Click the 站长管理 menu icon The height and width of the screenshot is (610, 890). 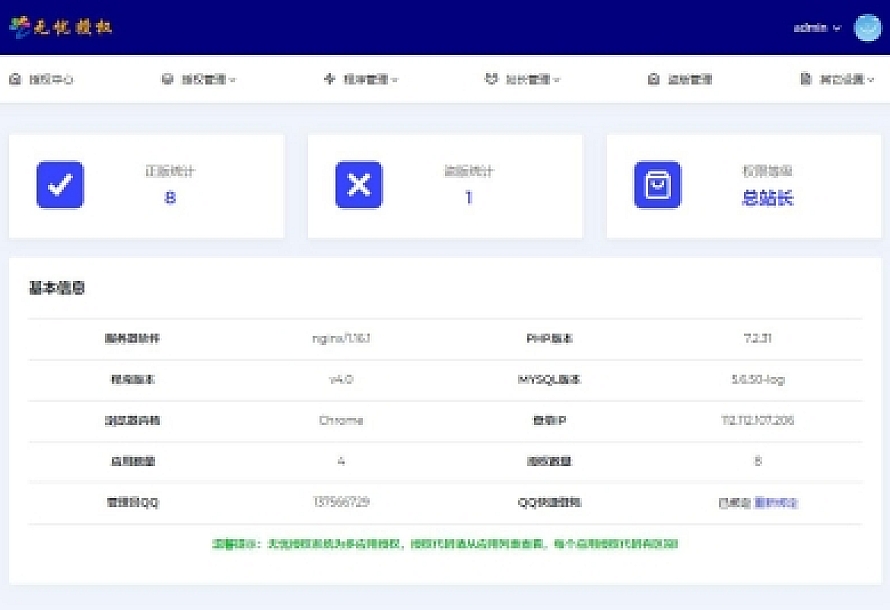[491, 79]
